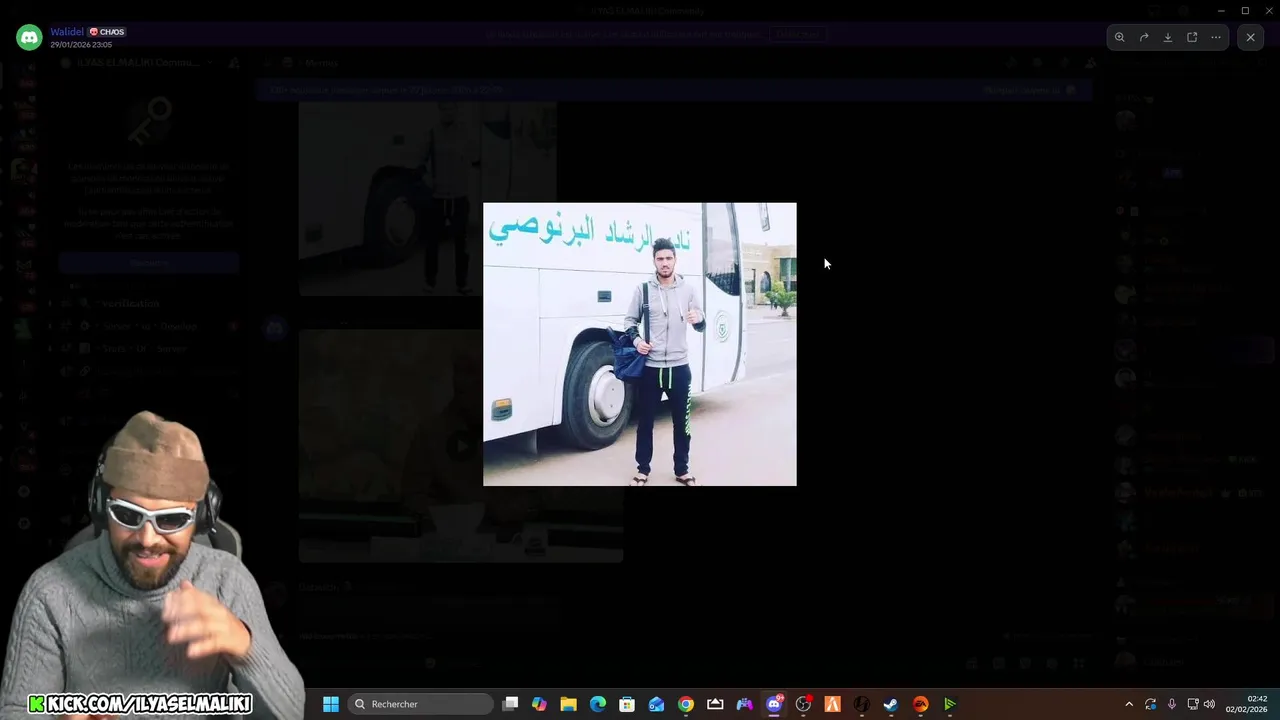Click the game controller taskbar icon
The image size is (1280, 720).
(744, 704)
